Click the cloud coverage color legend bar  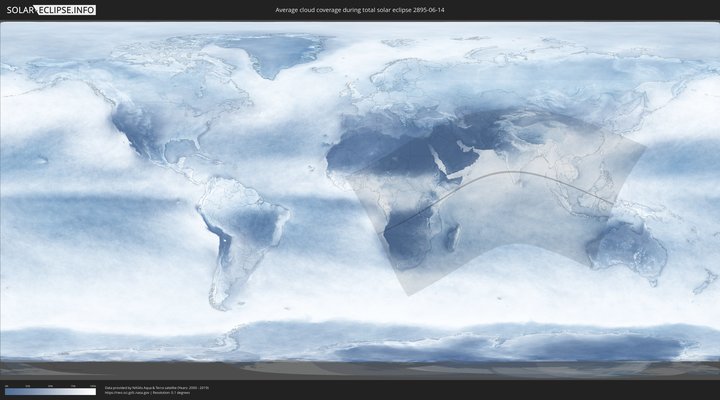(x=50, y=391)
